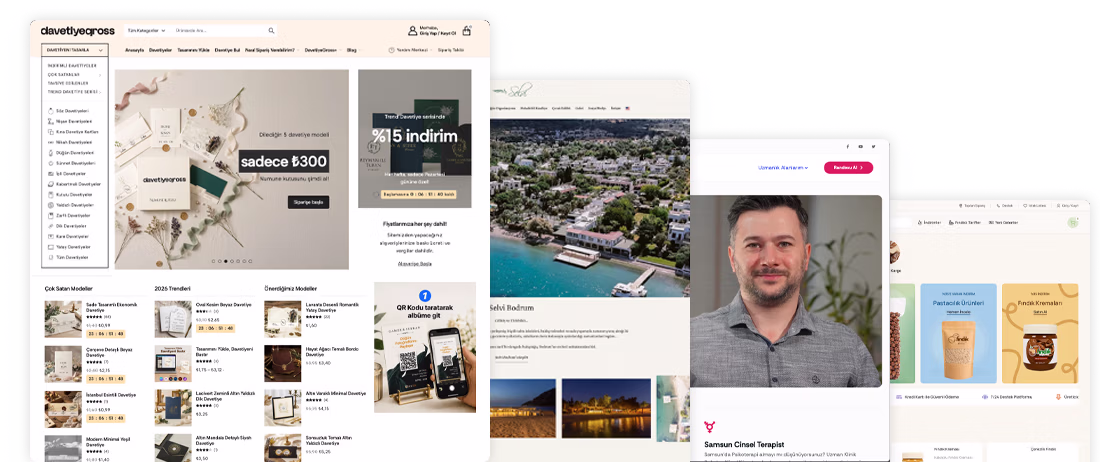1100x462 pixels.
Task: Click Selvi Bodrum heading
Action: click(511, 308)
